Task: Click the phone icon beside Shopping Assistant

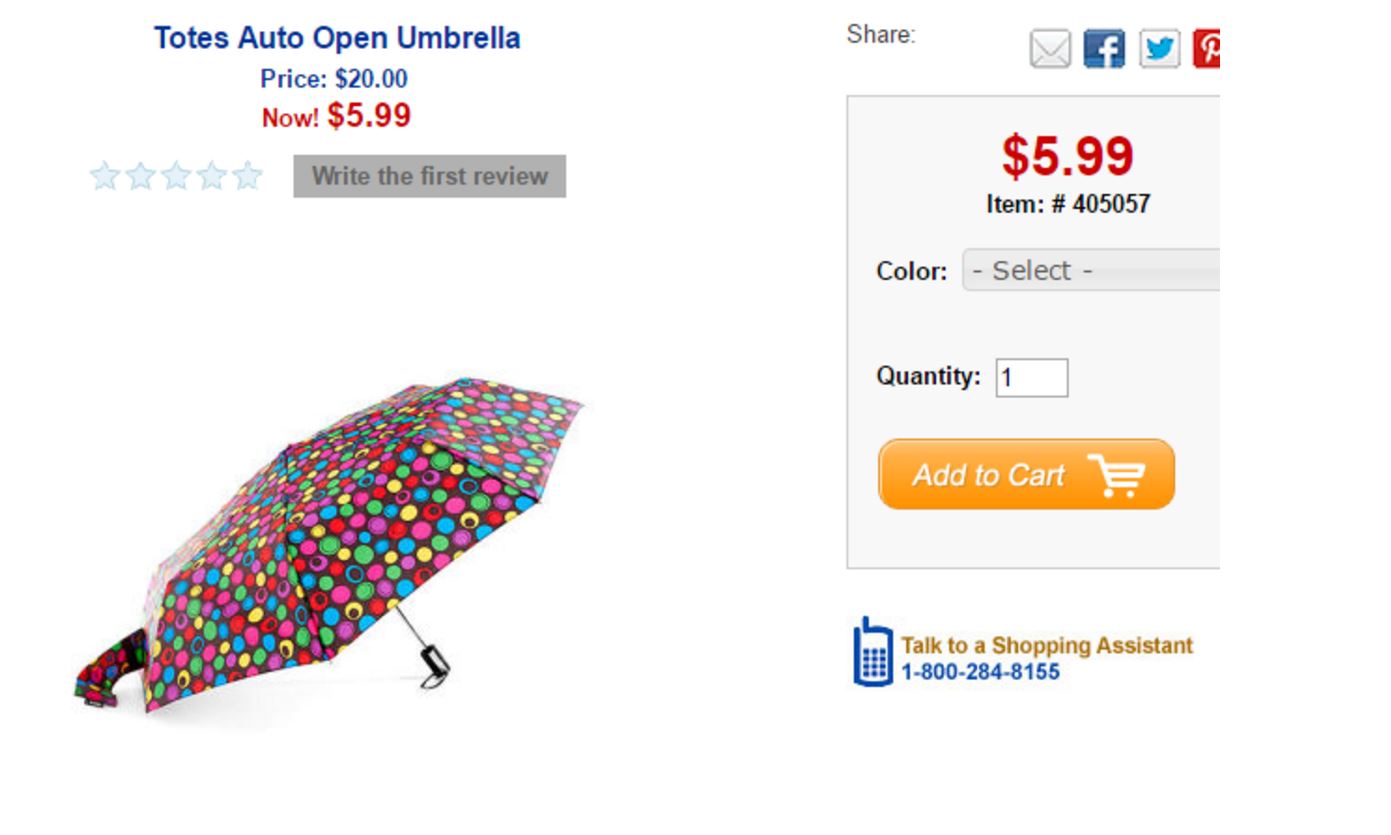Action: (x=872, y=653)
